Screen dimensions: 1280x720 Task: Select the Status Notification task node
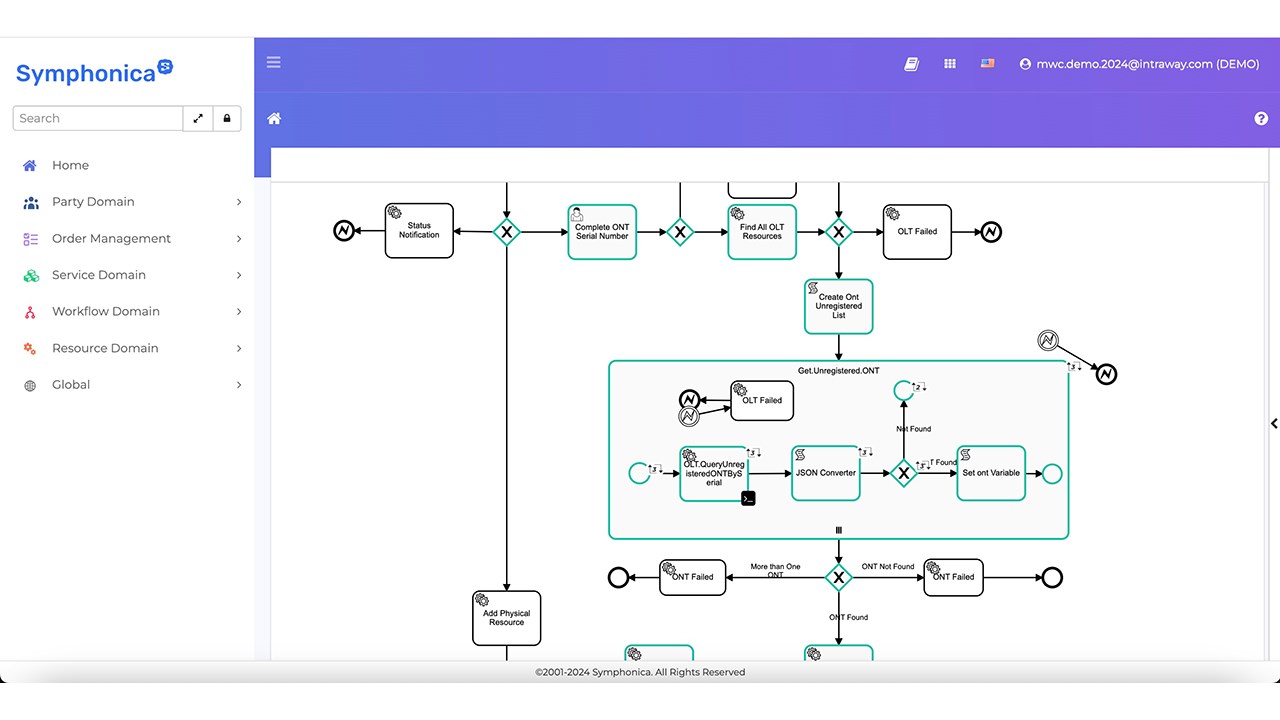click(x=419, y=231)
